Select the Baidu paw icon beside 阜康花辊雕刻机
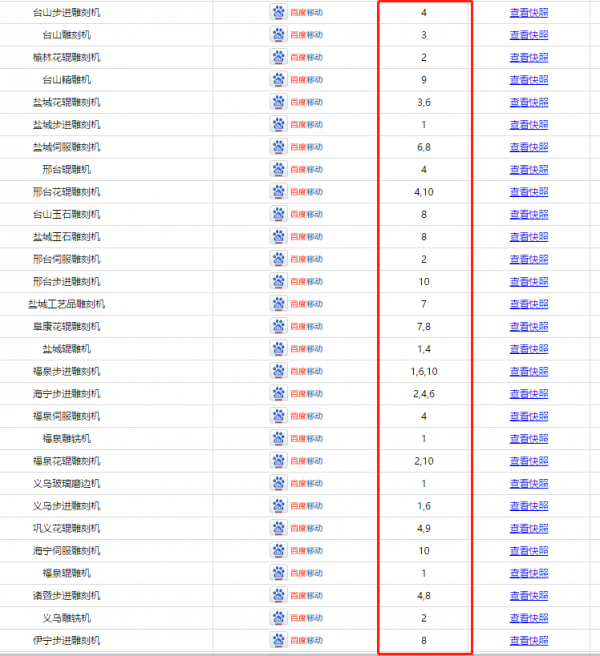 click(x=278, y=326)
